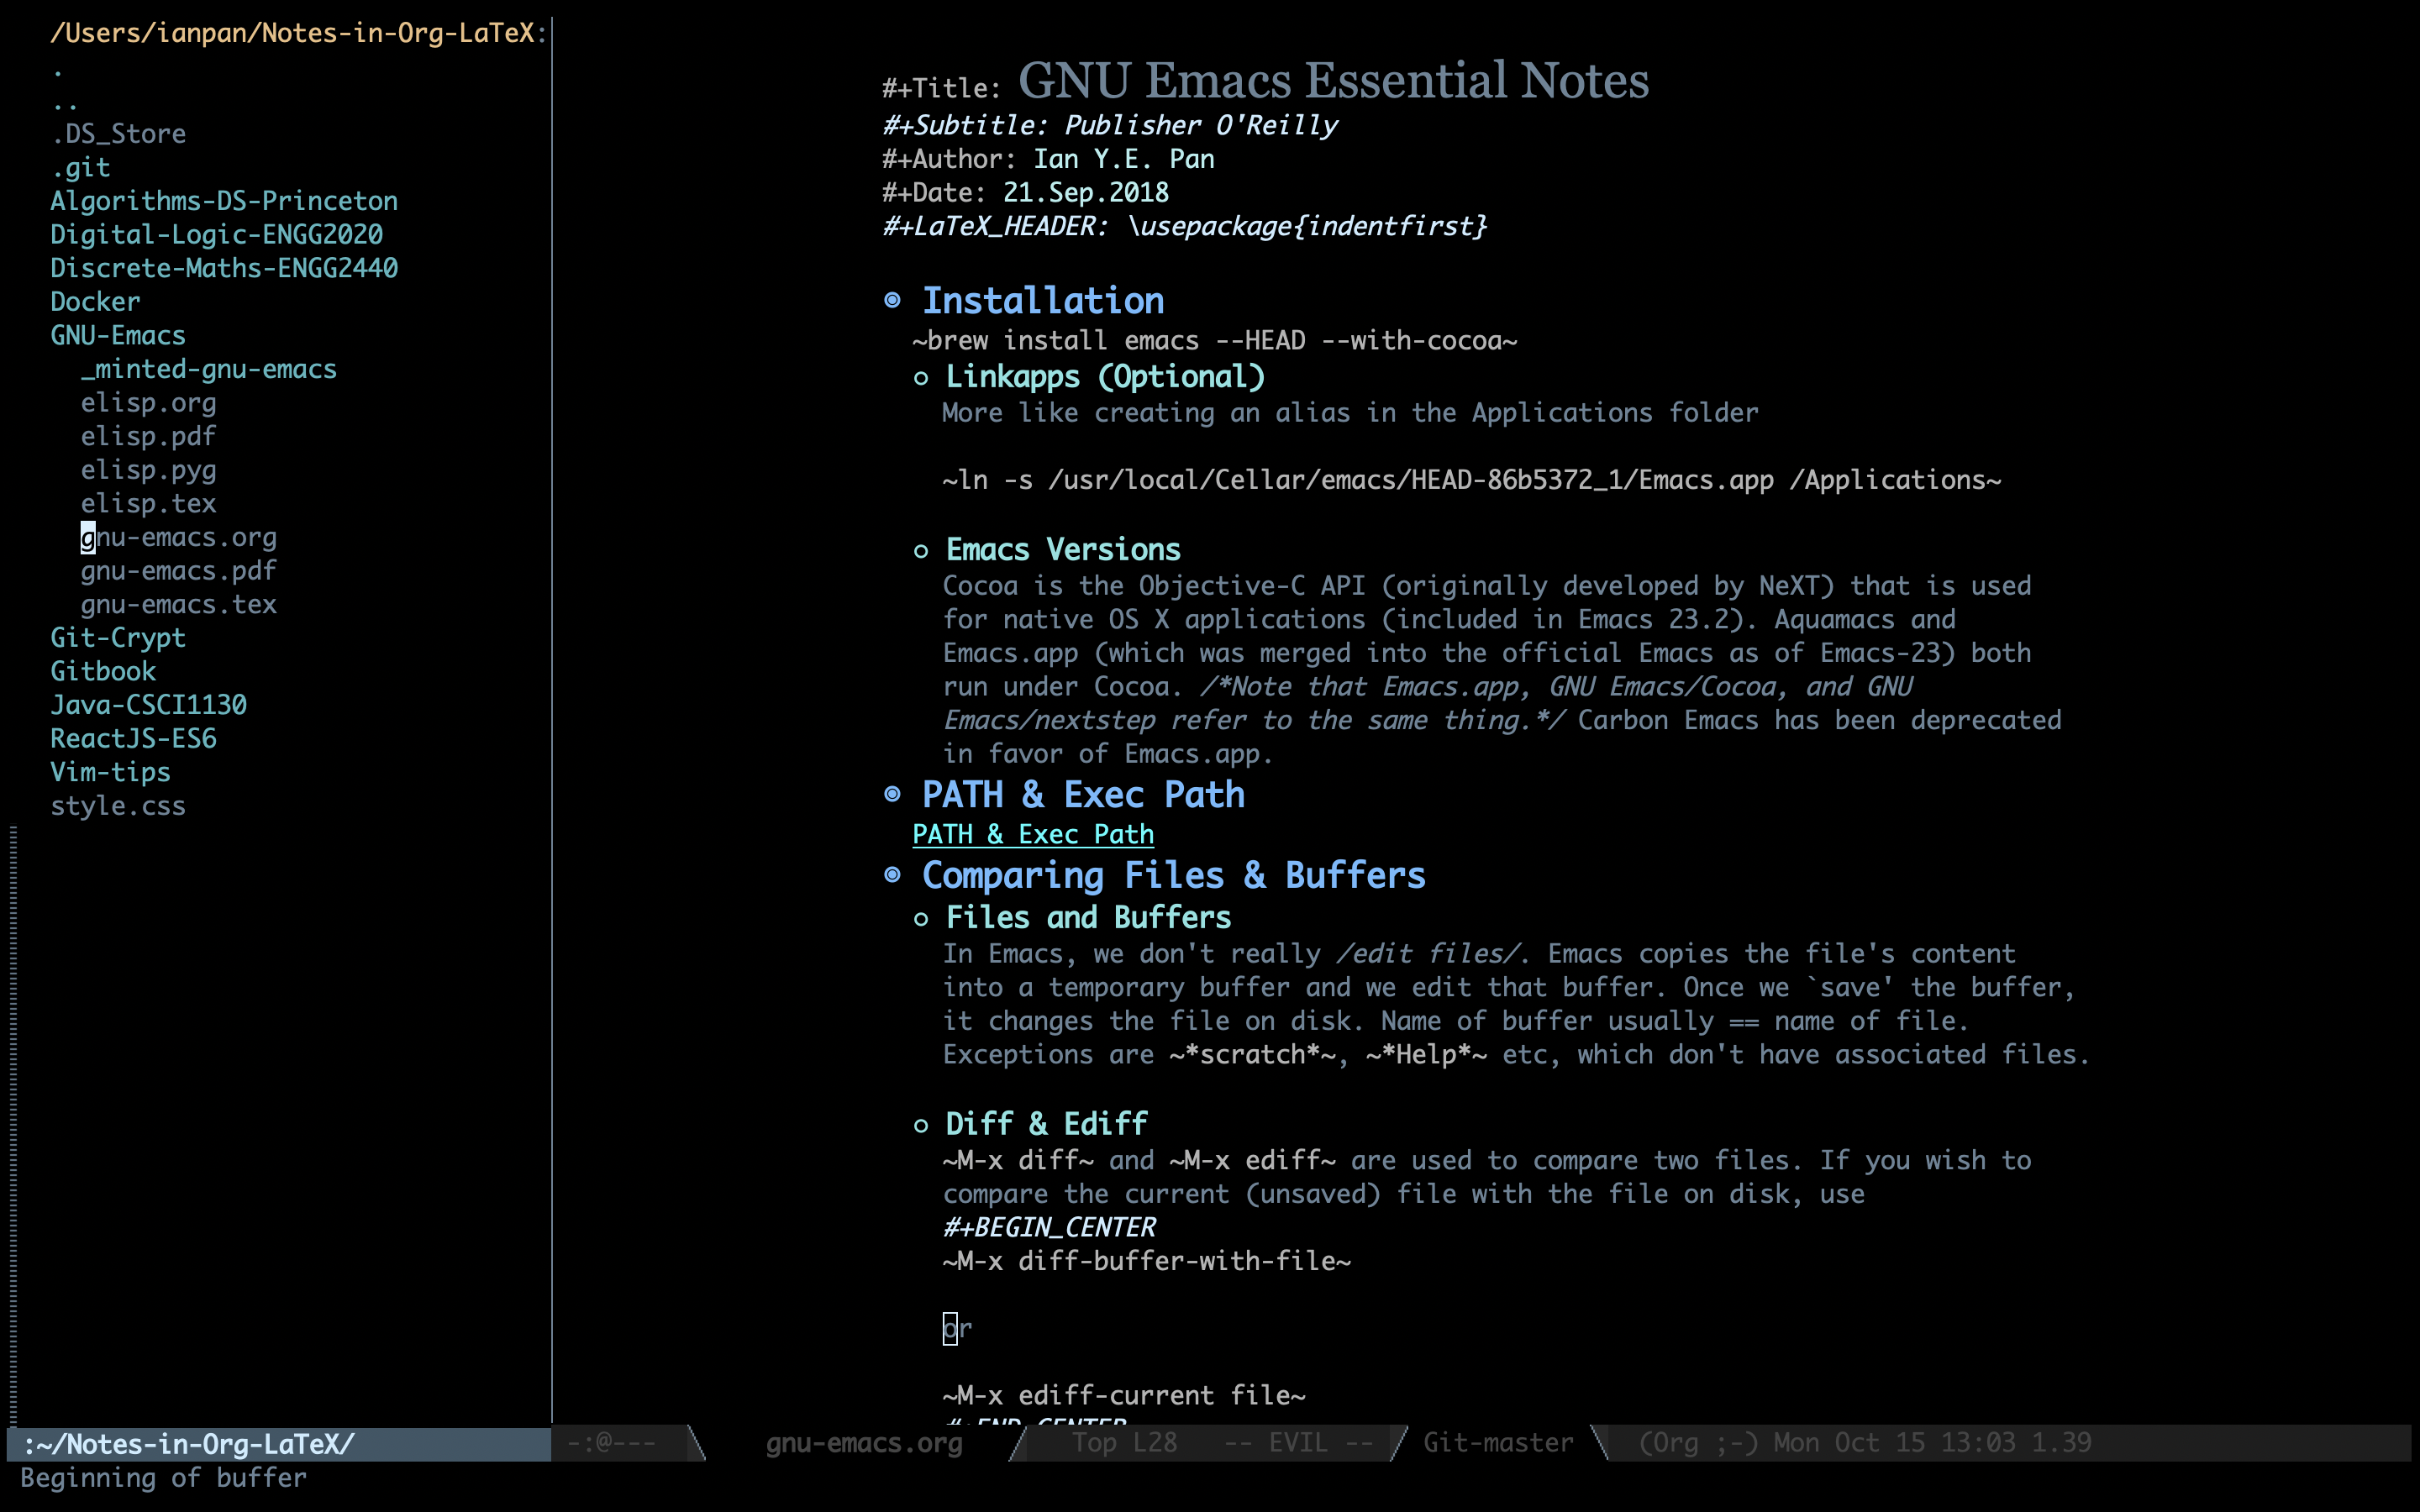Click the GNU Emacs Essential Notes title
Screen dimensions: 2420x1512
tap(1333, 80)
